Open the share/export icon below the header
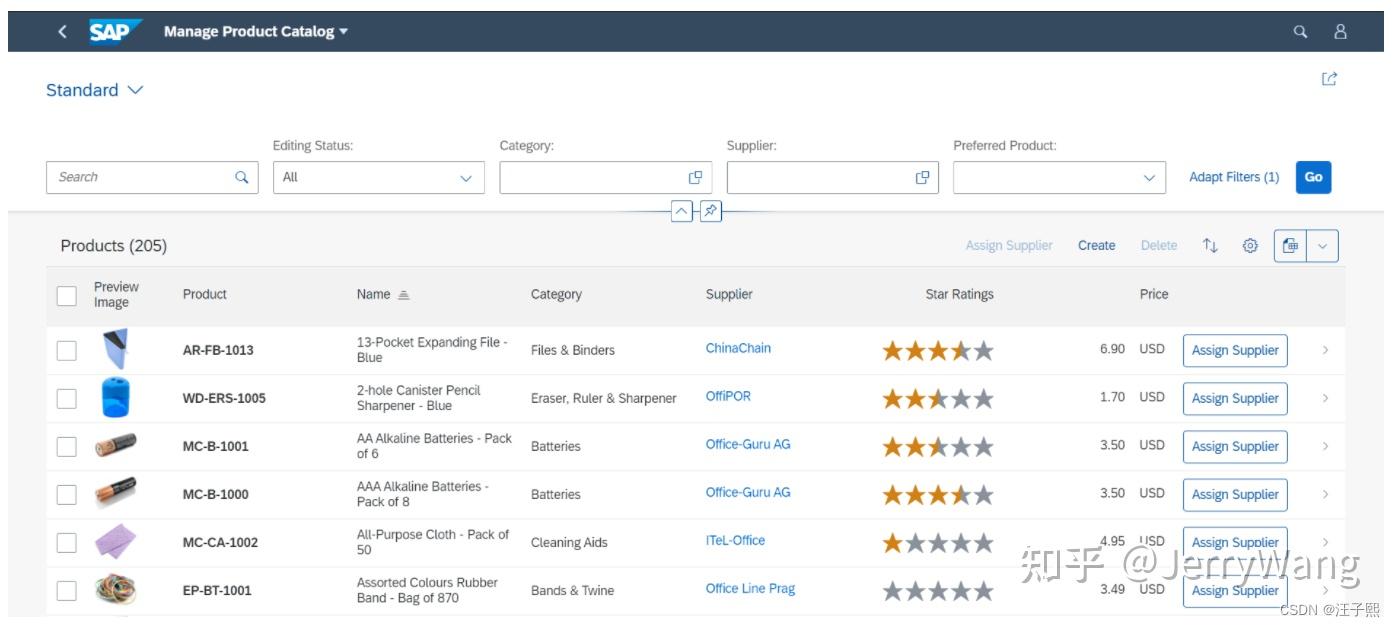This screenshot has height=627, width=1395. (x=1330, y=78)
